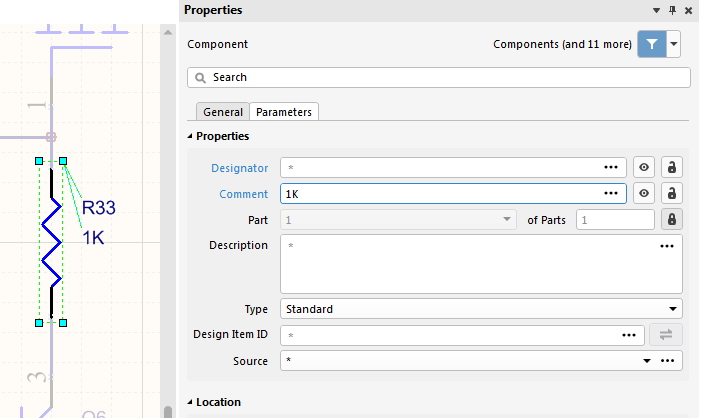Open Description ellipsis options
The image size is (702, 418).
coord(667,246)
